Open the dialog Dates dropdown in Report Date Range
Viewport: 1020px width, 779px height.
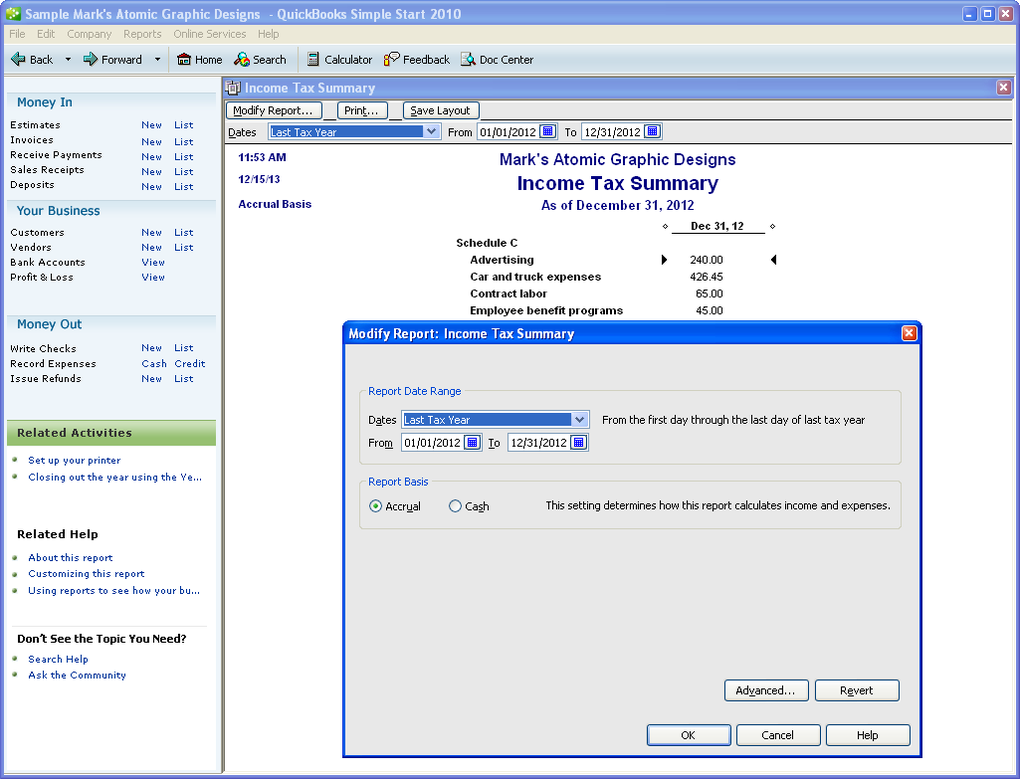coord(580,419)
